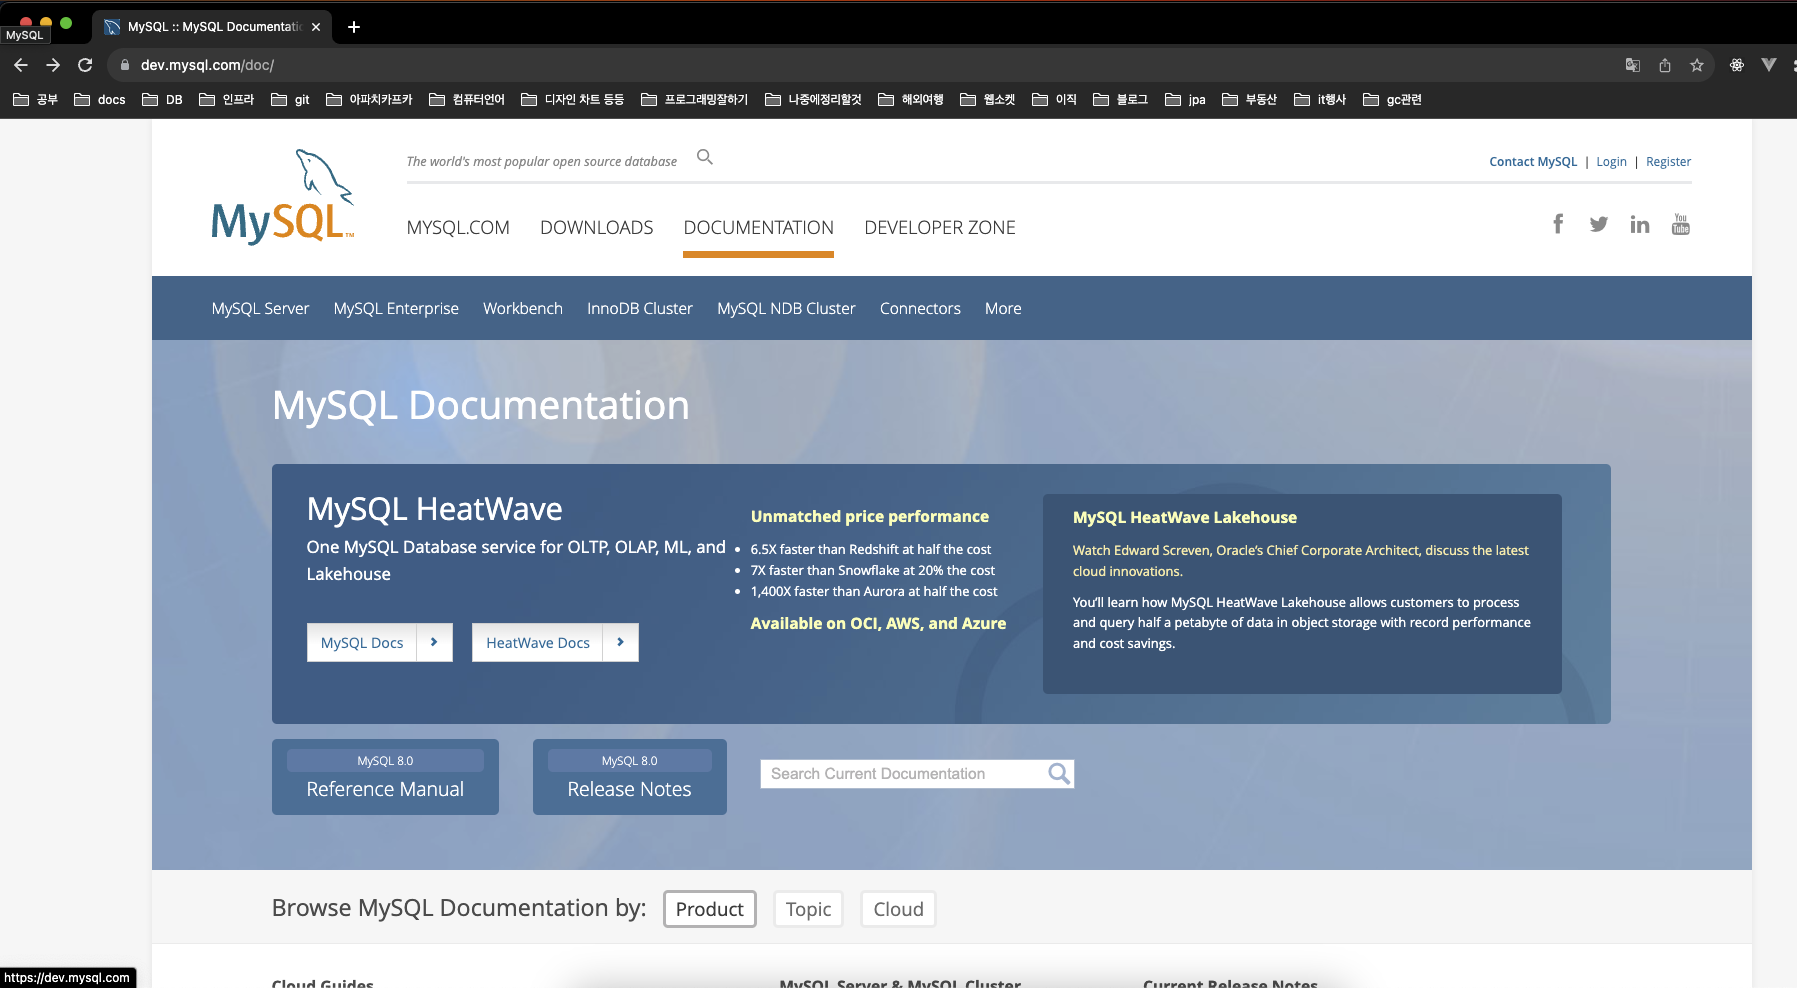Click the arrow beside MySQL Docs
Viewport: 1797px width, 988px height.
[x=434, y=642]
